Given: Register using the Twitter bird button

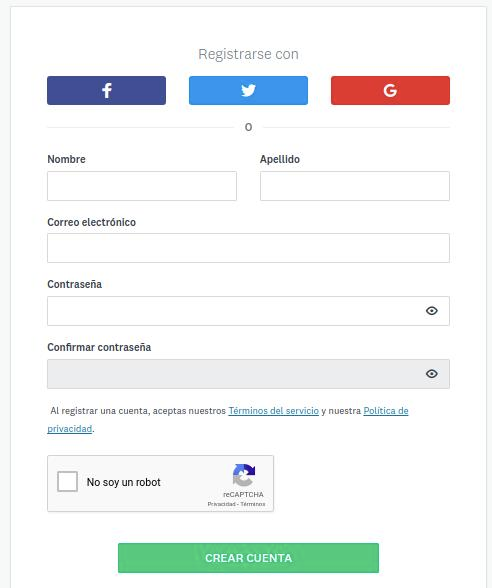Looking at the screenshot, I should (248, 90).
